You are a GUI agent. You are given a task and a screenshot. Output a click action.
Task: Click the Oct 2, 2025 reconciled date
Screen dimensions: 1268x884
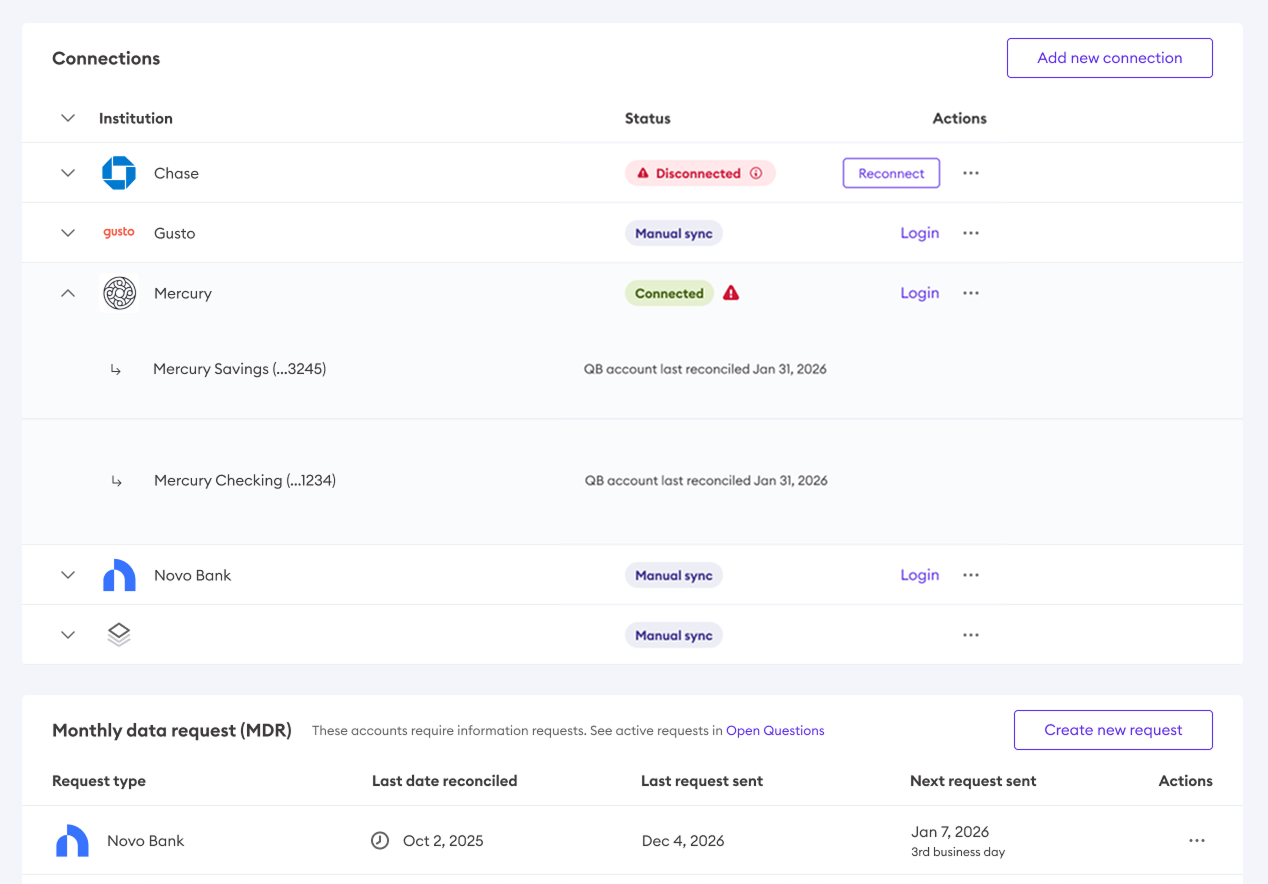pyautogui.click(x=443, y=841)
